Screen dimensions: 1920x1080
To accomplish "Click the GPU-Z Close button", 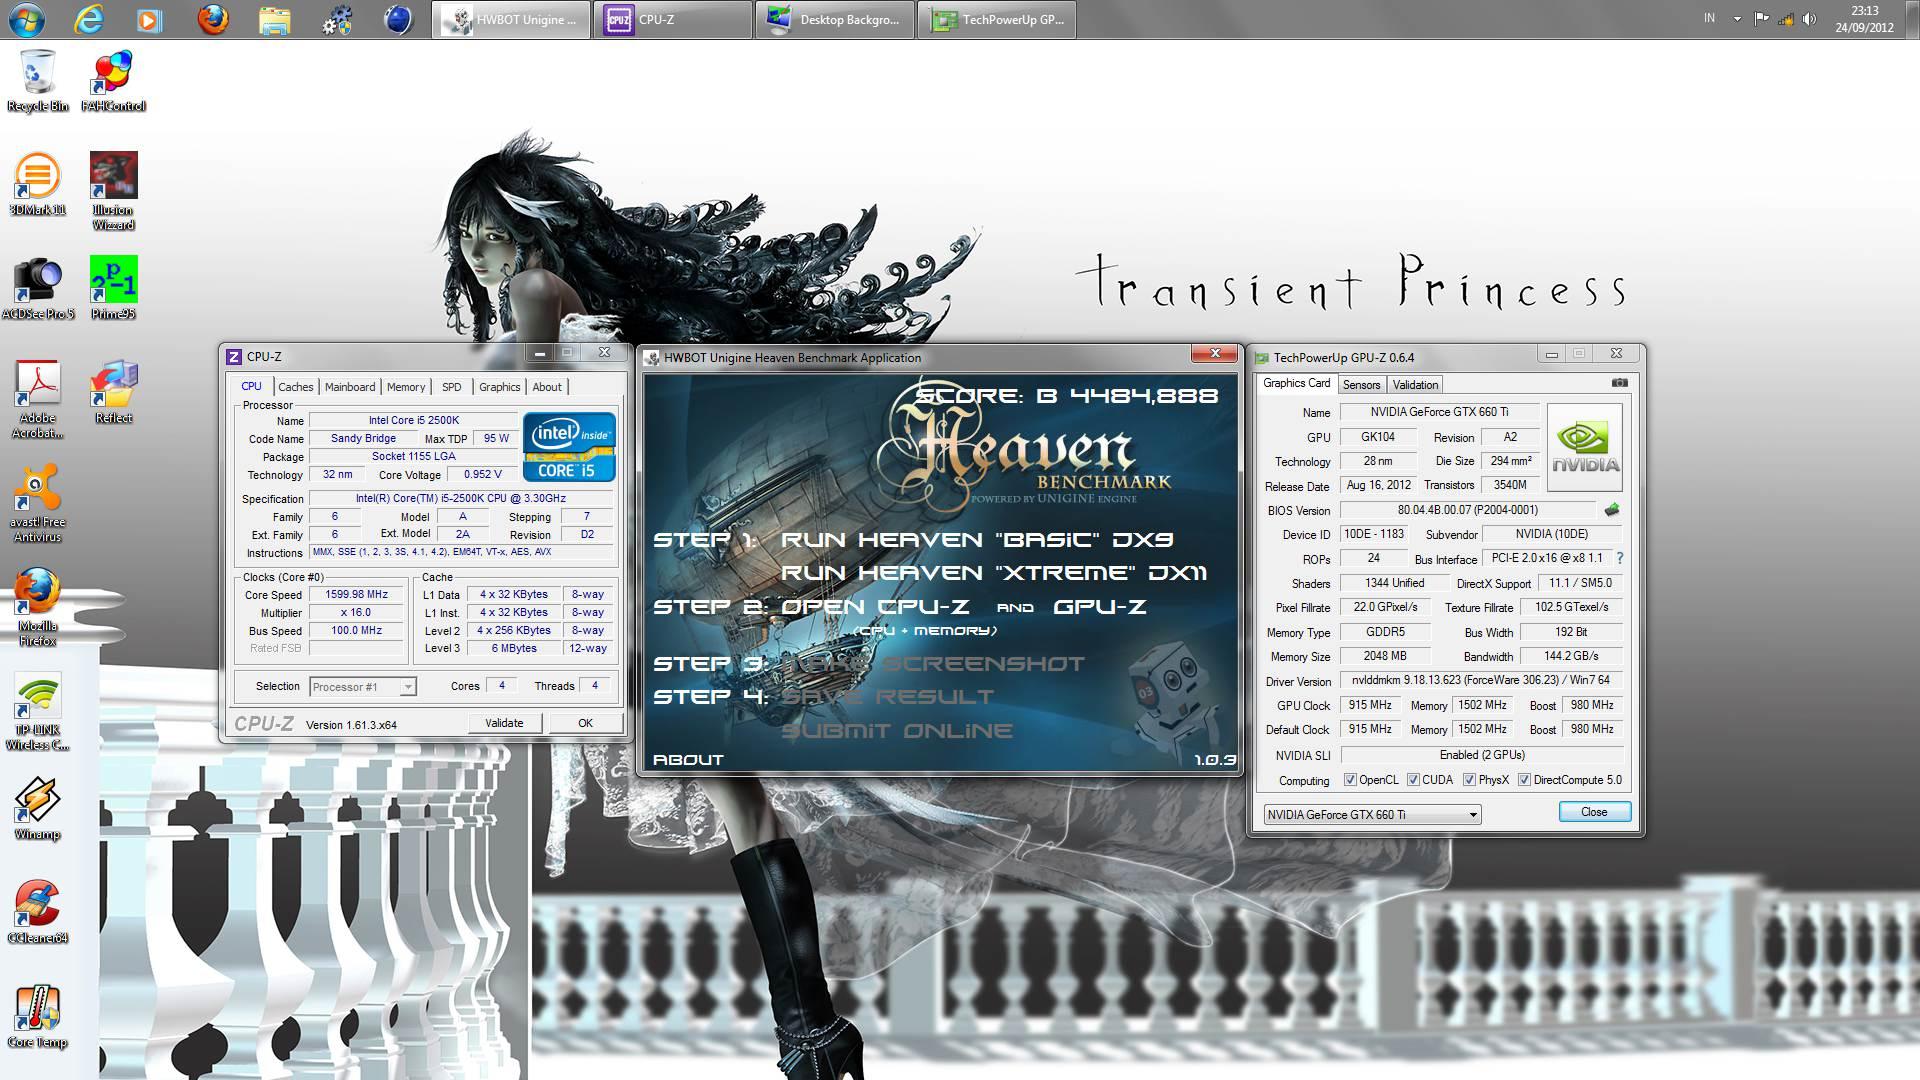I will 1594,812.
